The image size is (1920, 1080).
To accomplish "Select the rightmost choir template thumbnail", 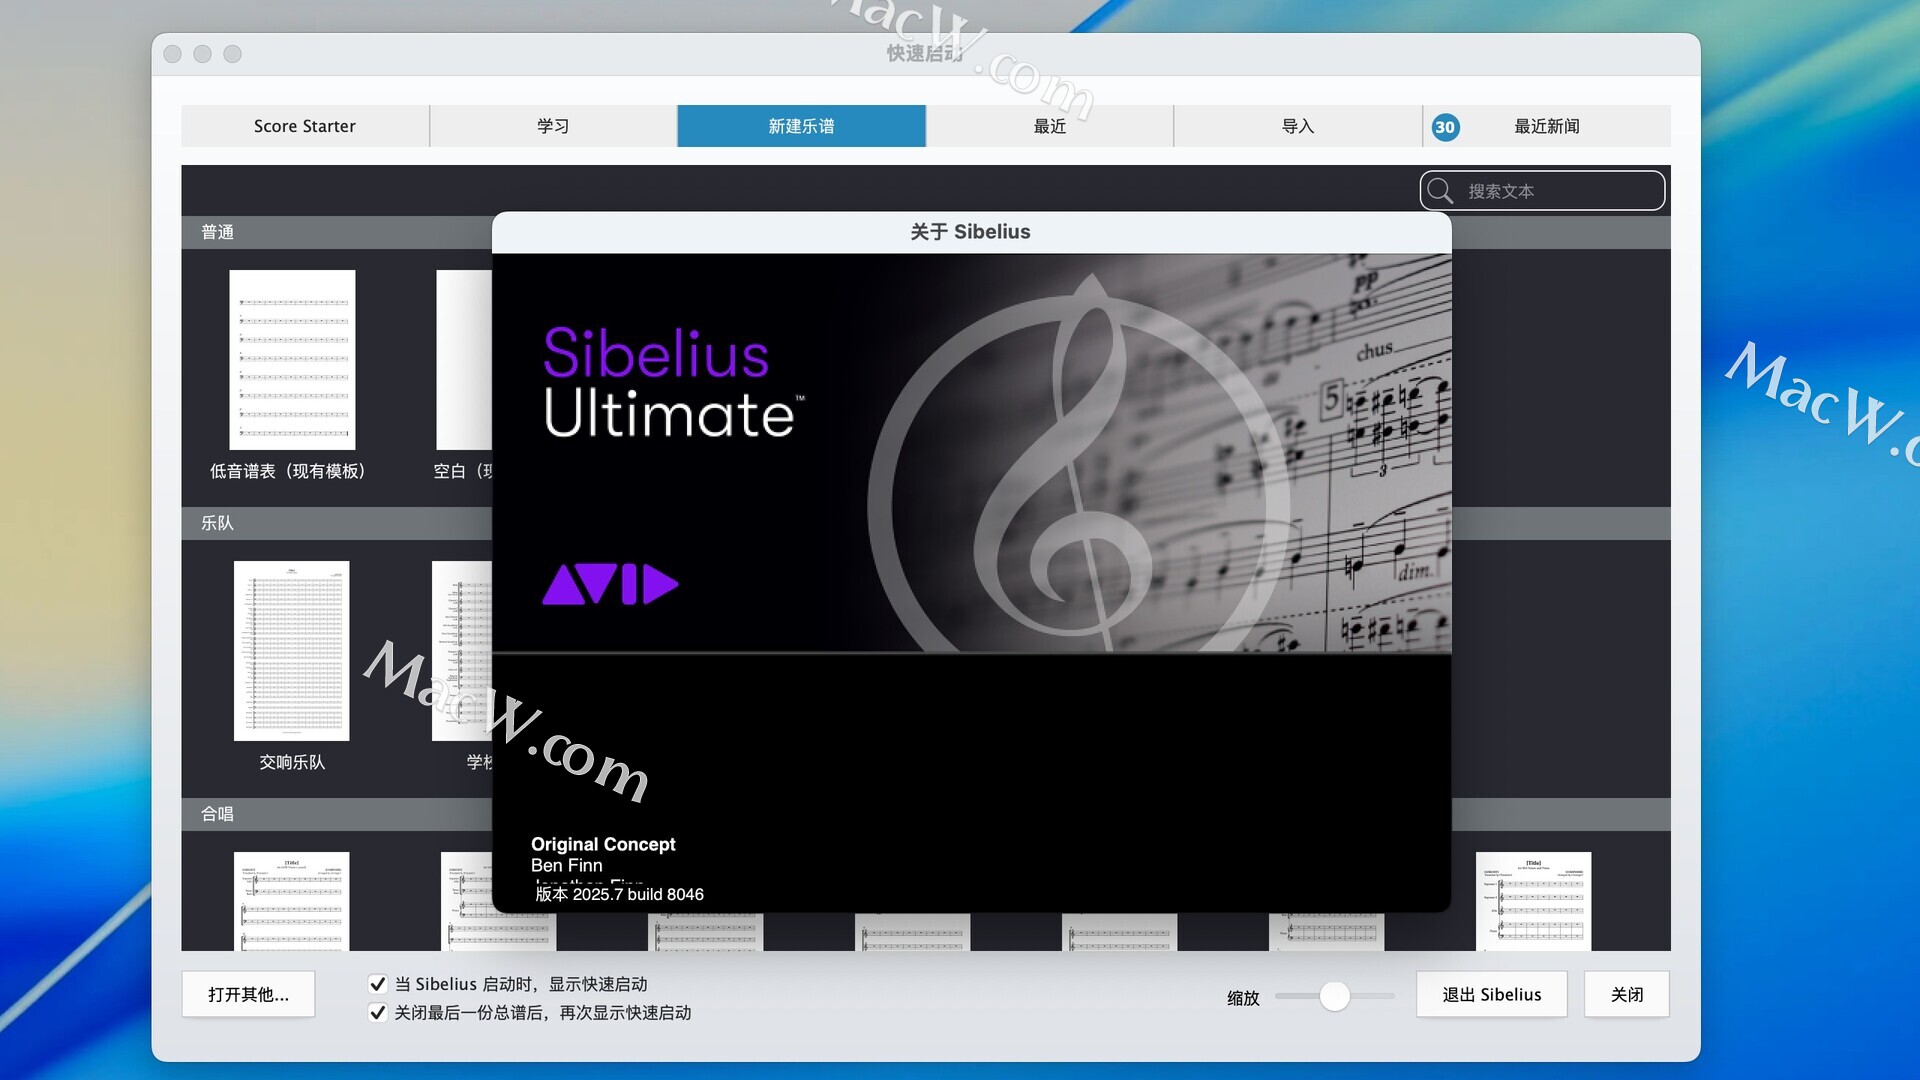I will [x=1534, y=901].
